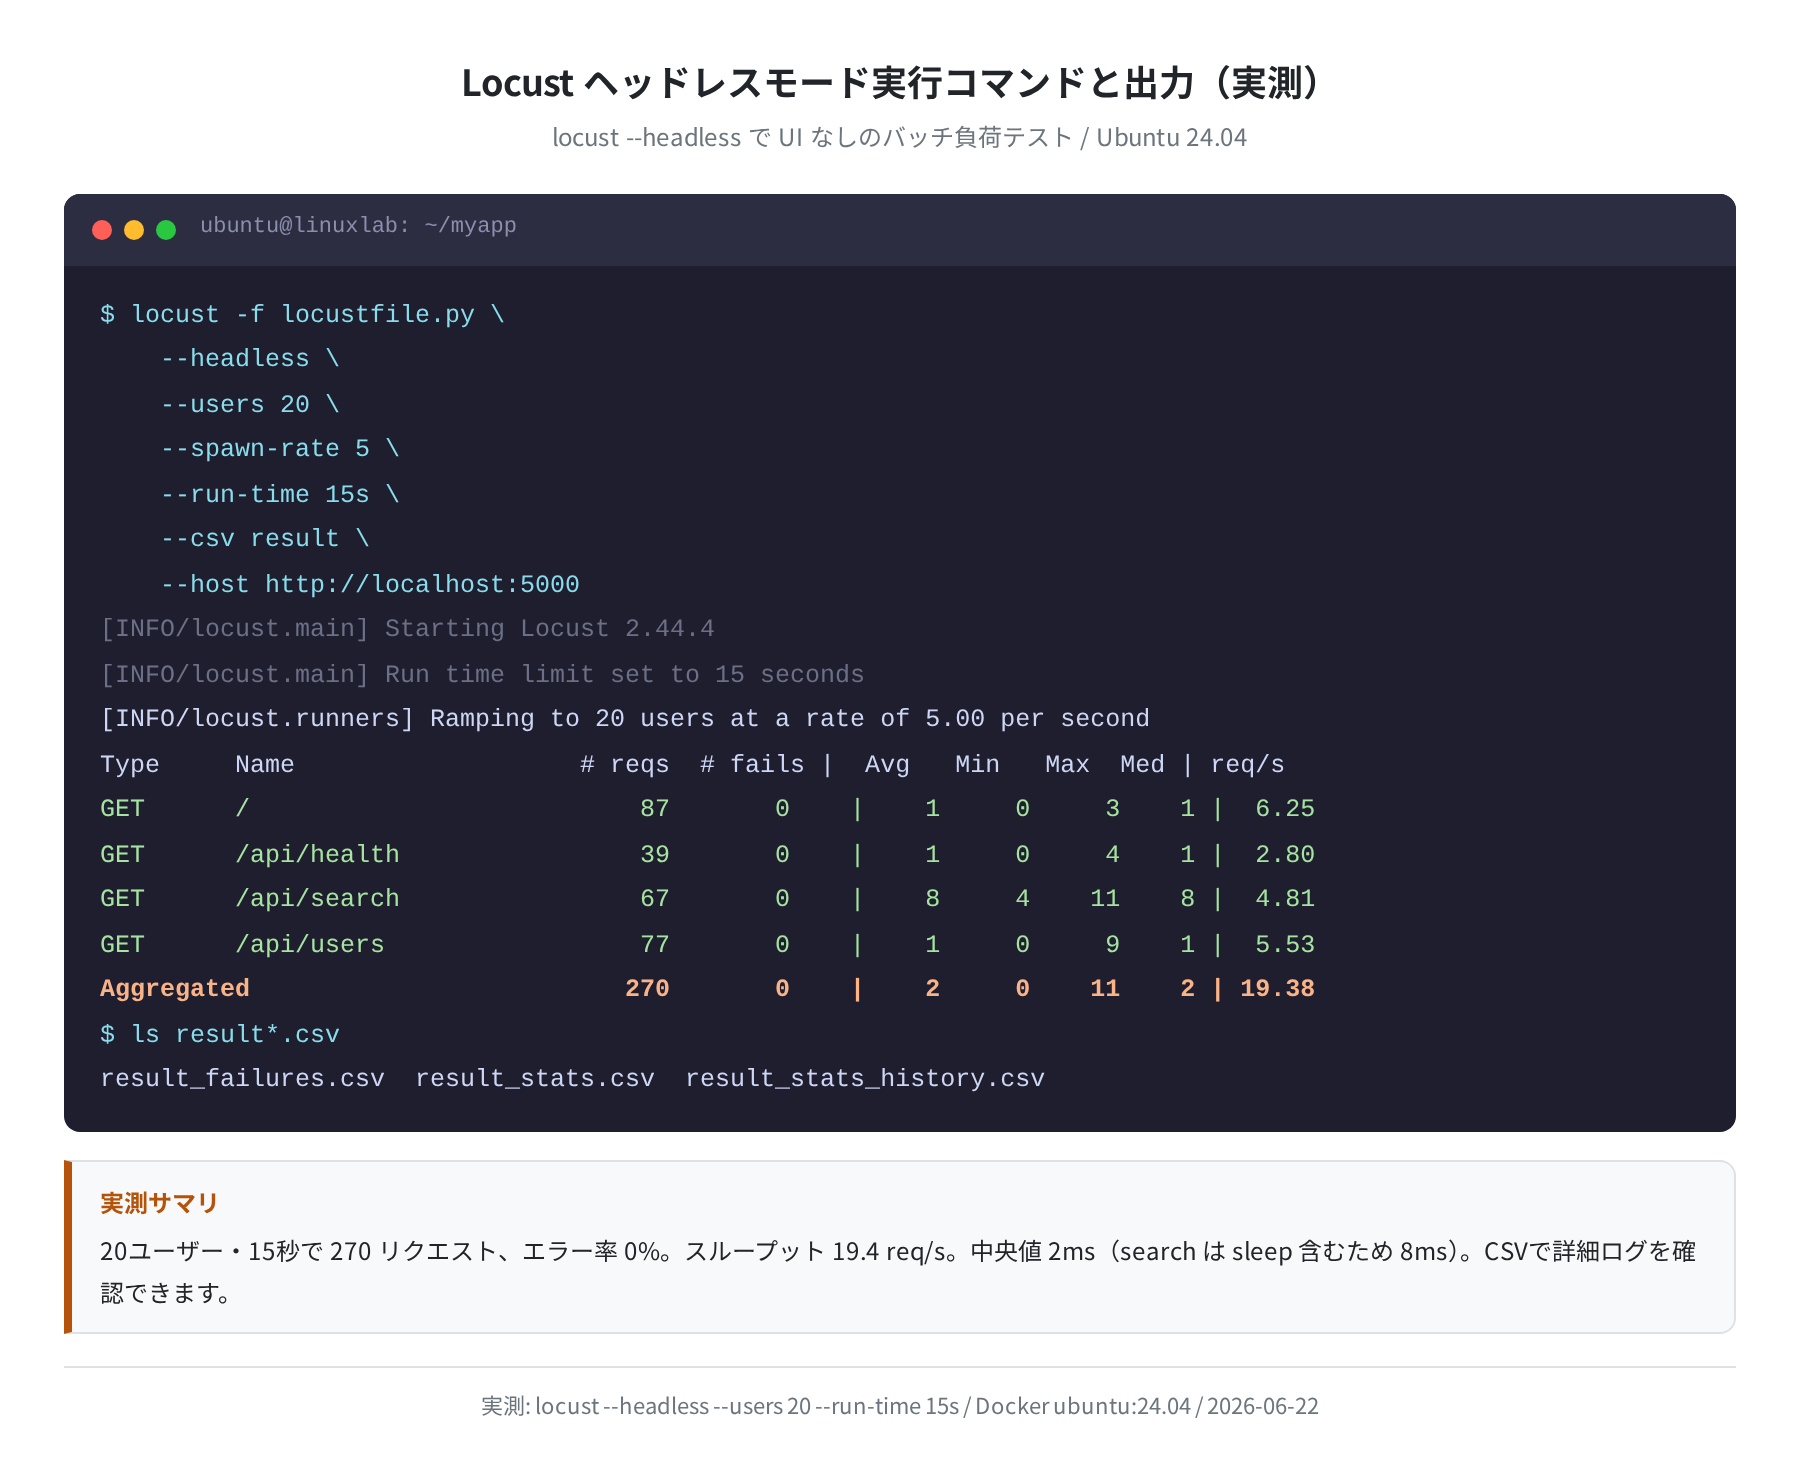The width and height of the screenshot is (1800, 1462).
Task: Click the 'Name' column header
Action: 265,764
